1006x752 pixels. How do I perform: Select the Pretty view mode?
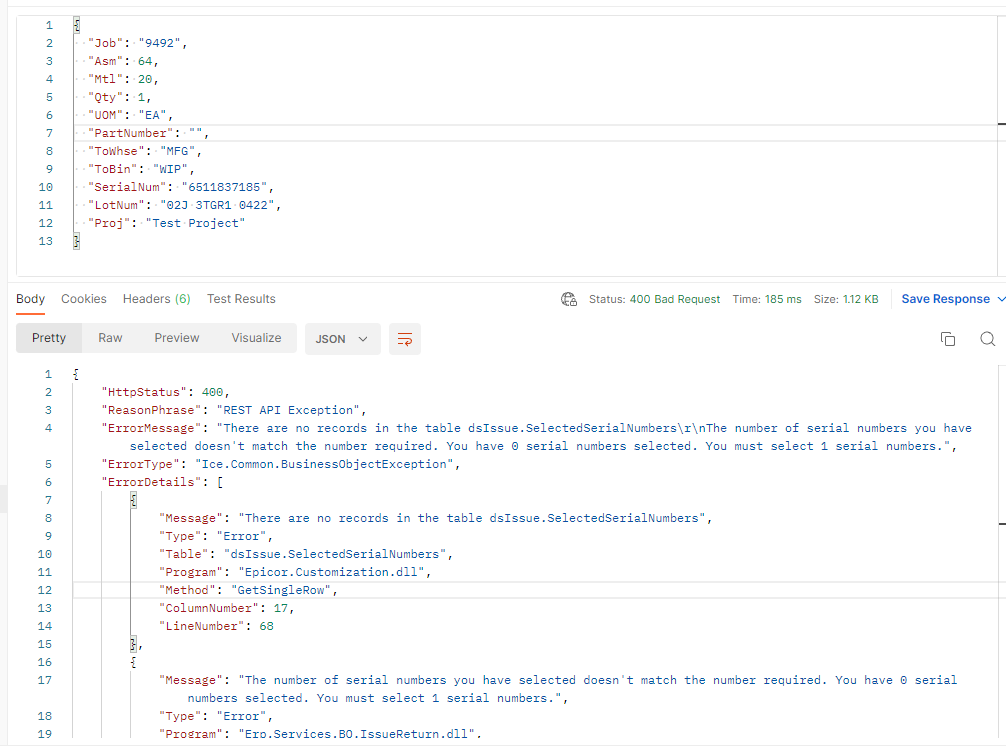49,338
